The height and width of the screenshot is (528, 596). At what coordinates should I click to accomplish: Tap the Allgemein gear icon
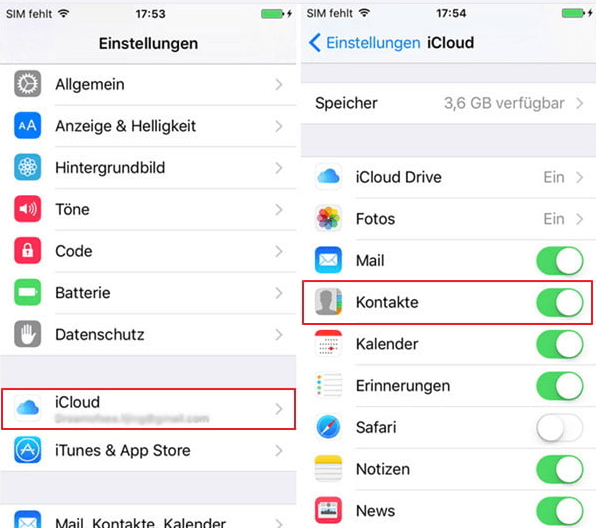pyautogui.click(x=27, y=84)
